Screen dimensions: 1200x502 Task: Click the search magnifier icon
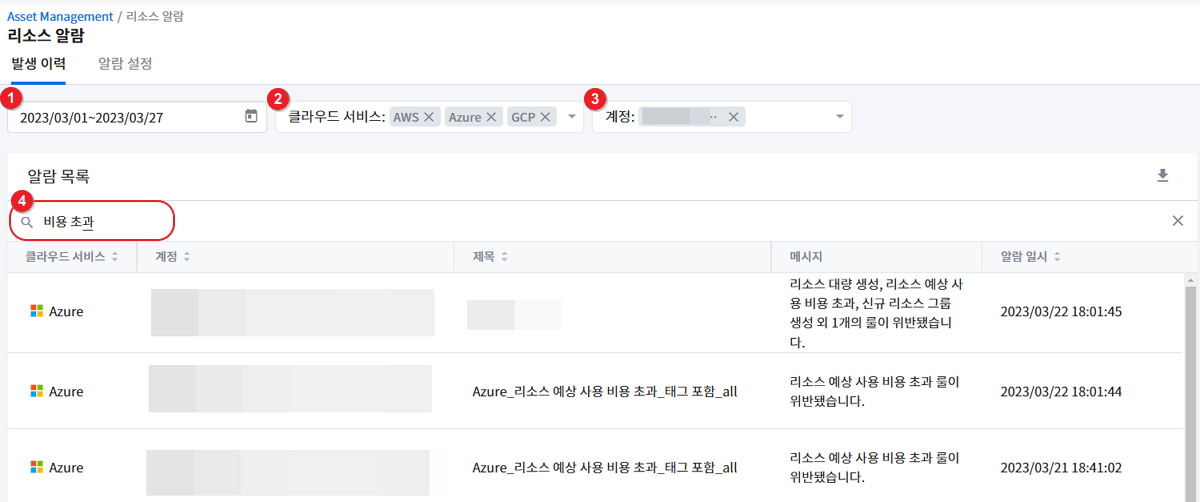tap(27, 221)
